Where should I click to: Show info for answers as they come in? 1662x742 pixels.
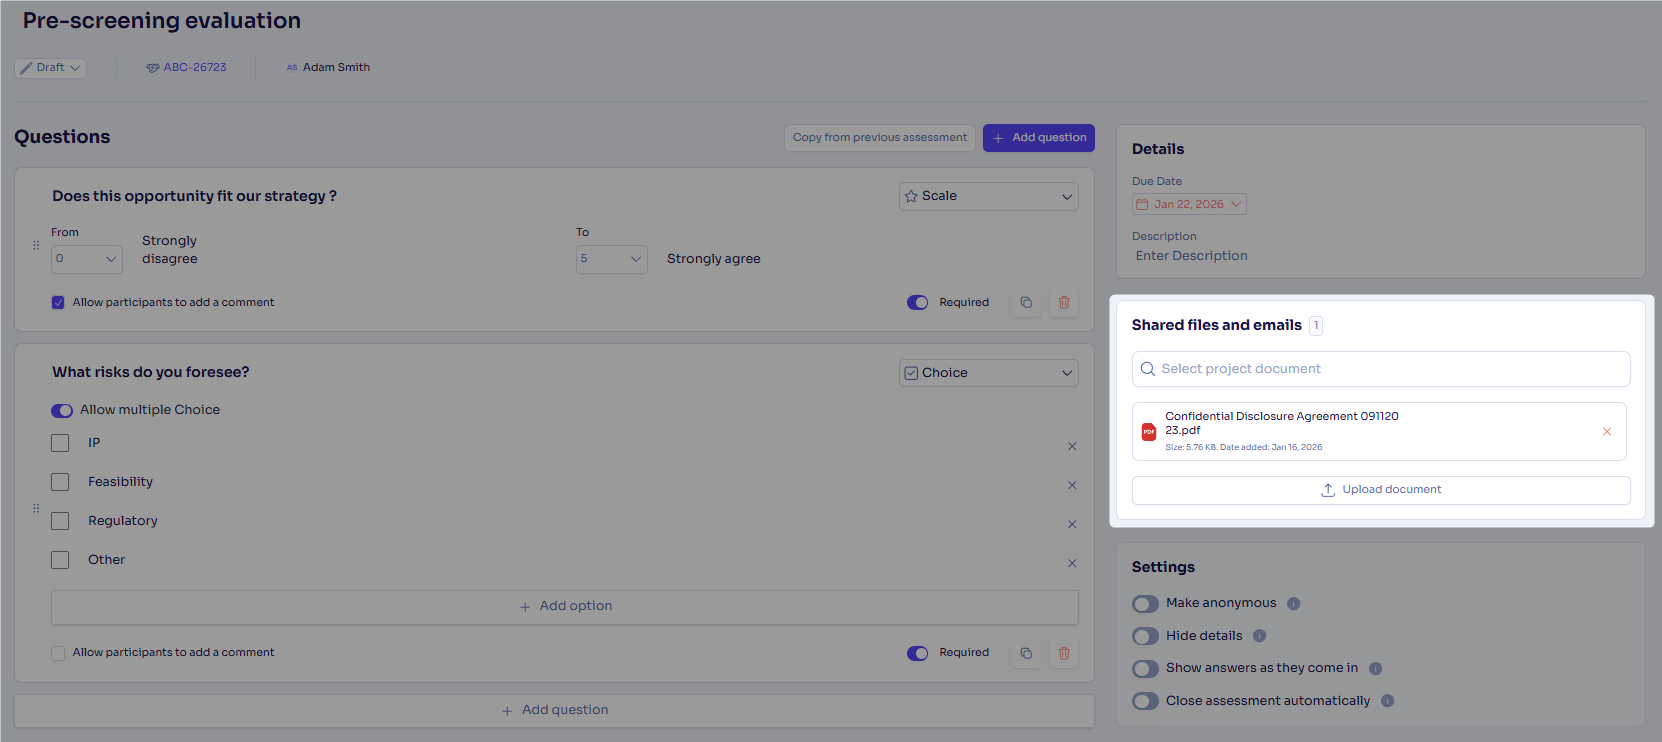(x=1375, y=669)
